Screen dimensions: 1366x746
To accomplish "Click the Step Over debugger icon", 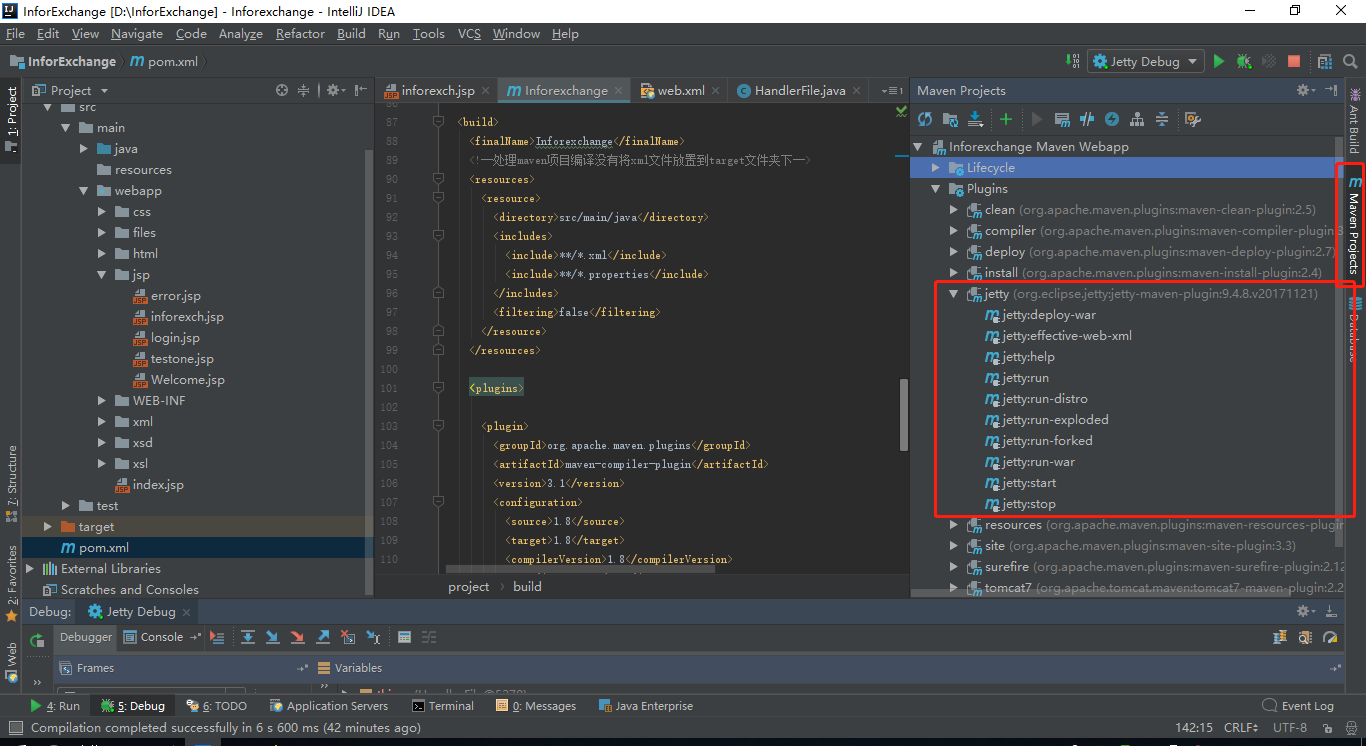I will [248, 637].
